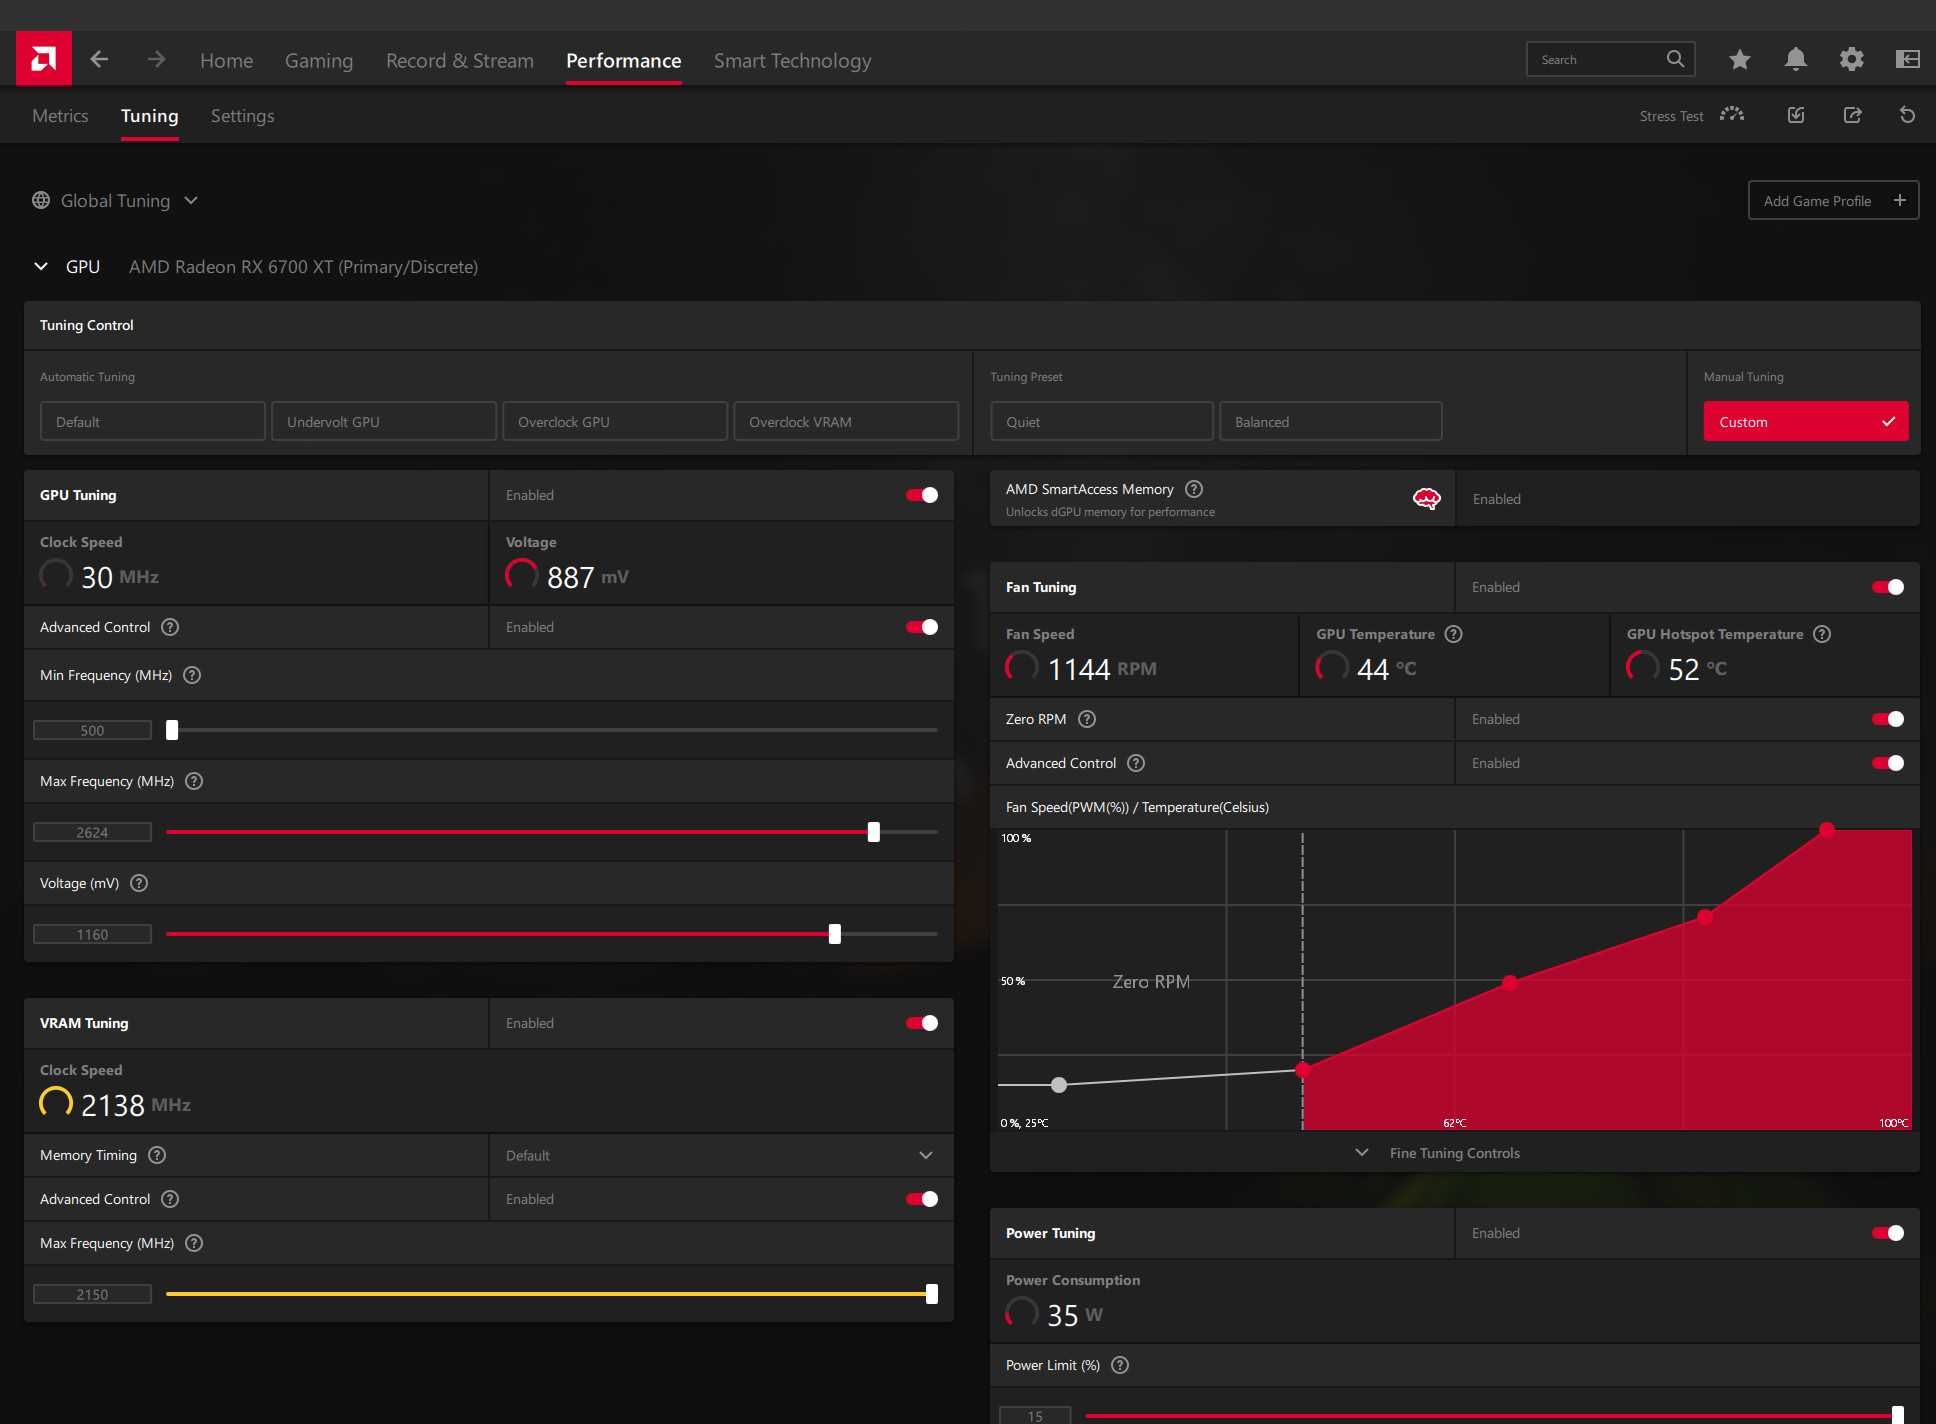The image size is (1936, 1424).
Task: Open help for GPU Max Frequency
Action: coord(194,781)
